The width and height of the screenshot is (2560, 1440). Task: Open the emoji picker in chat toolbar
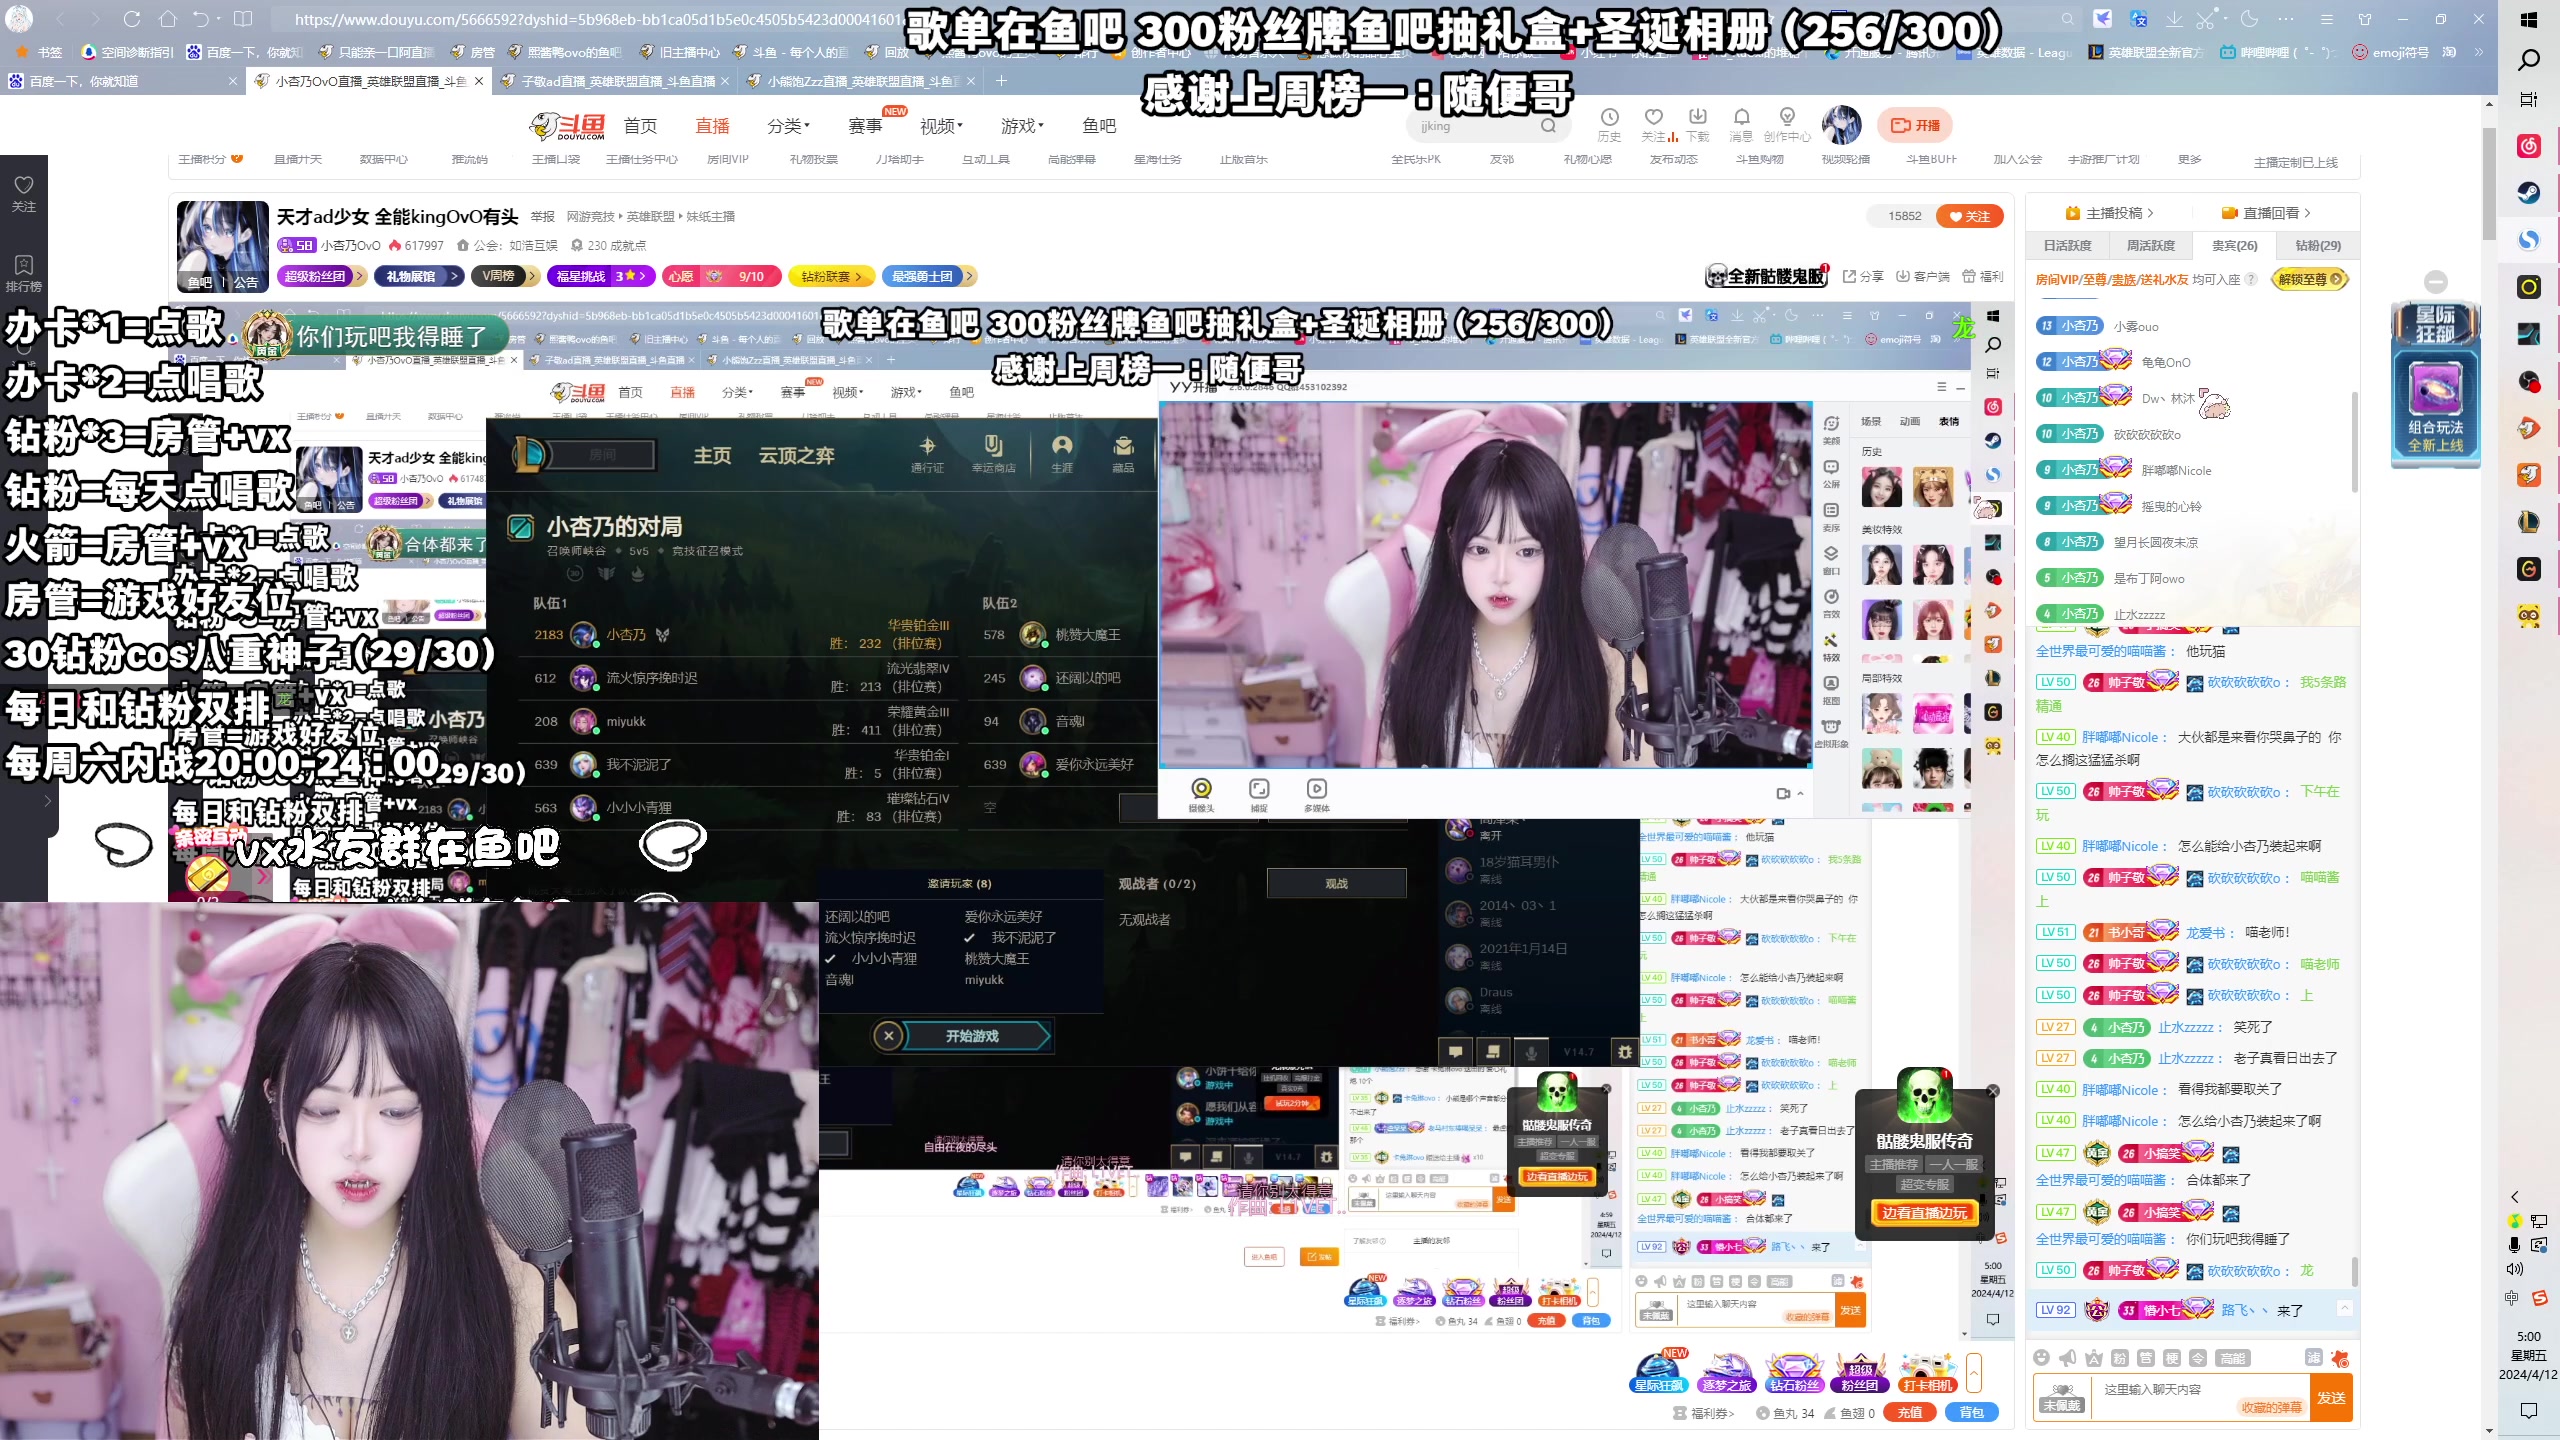[2042, 1357]
